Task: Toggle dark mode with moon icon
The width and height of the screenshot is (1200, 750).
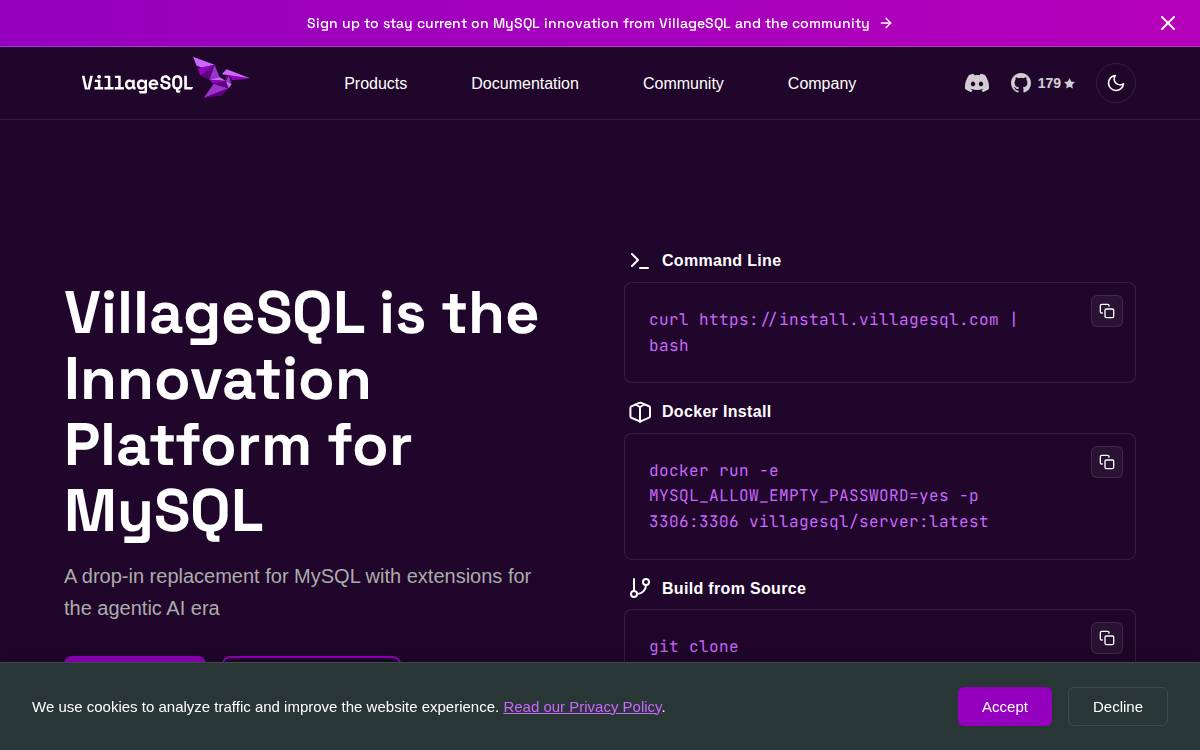Action: [1116, 83]
